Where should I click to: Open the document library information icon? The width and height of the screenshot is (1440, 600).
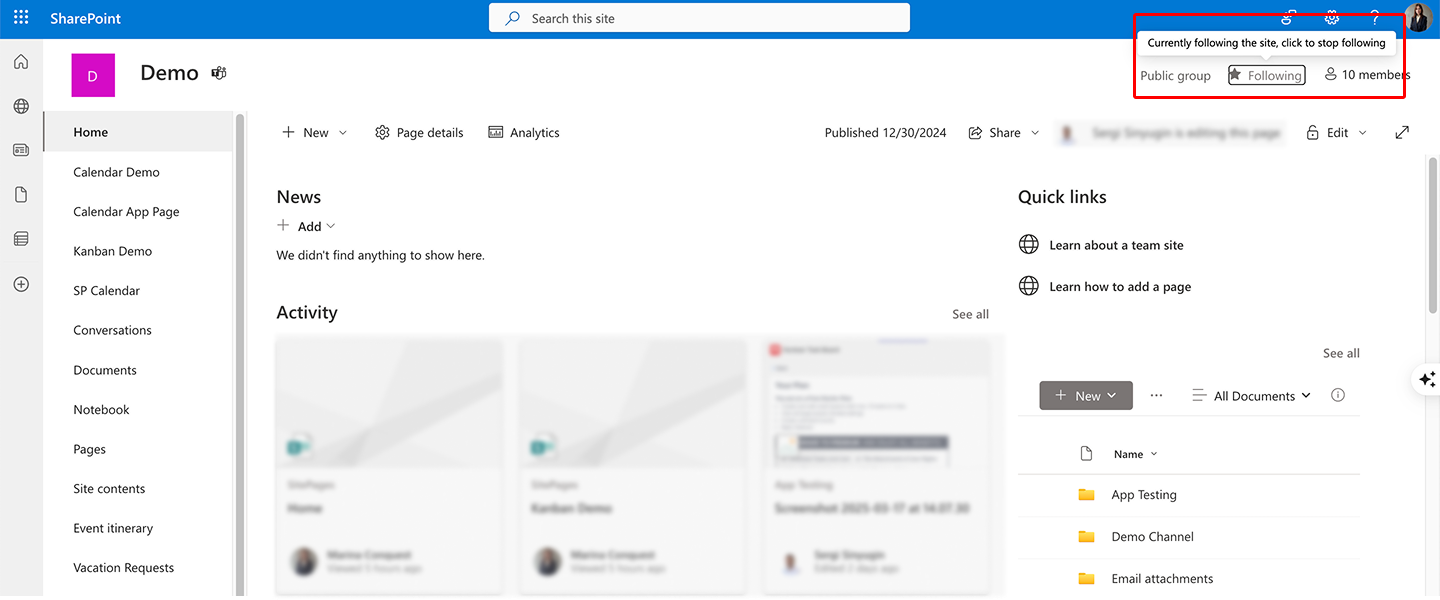(x=1338, y=395)
